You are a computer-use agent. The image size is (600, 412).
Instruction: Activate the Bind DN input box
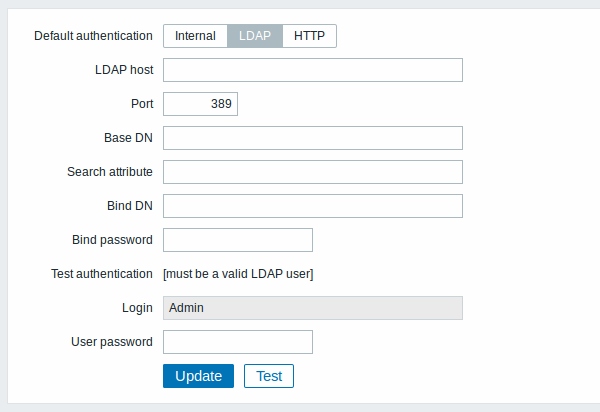pos(313,206)
